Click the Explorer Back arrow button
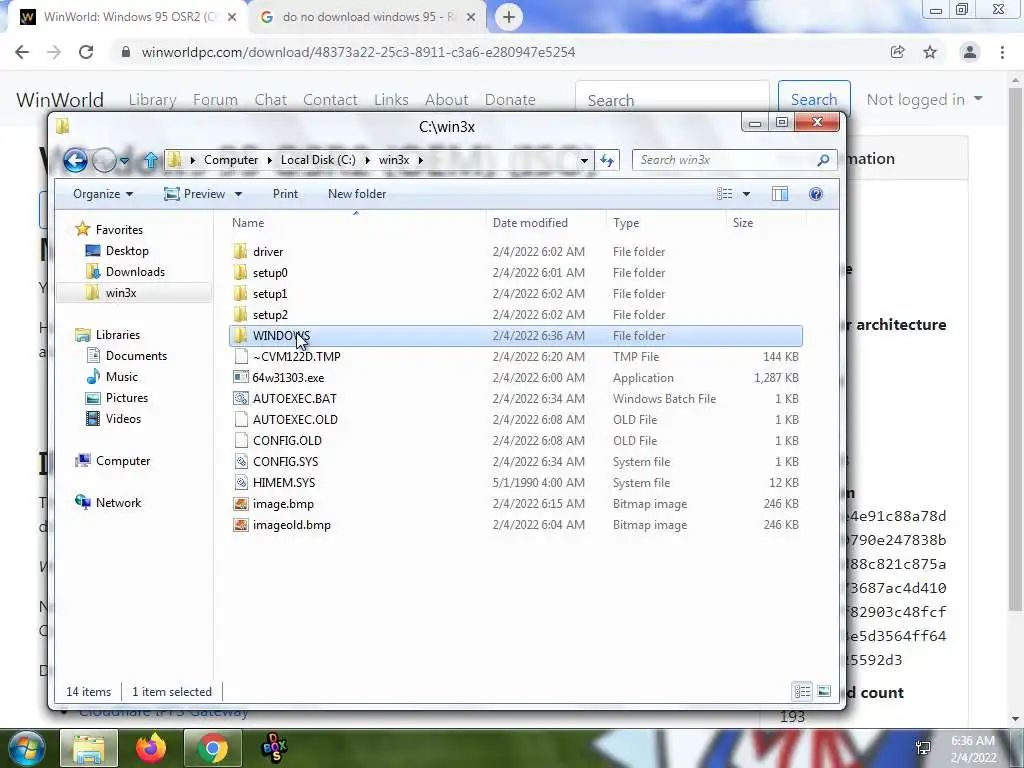The width and height of the screenshot is (1024, 768). [x=75, y=160]
